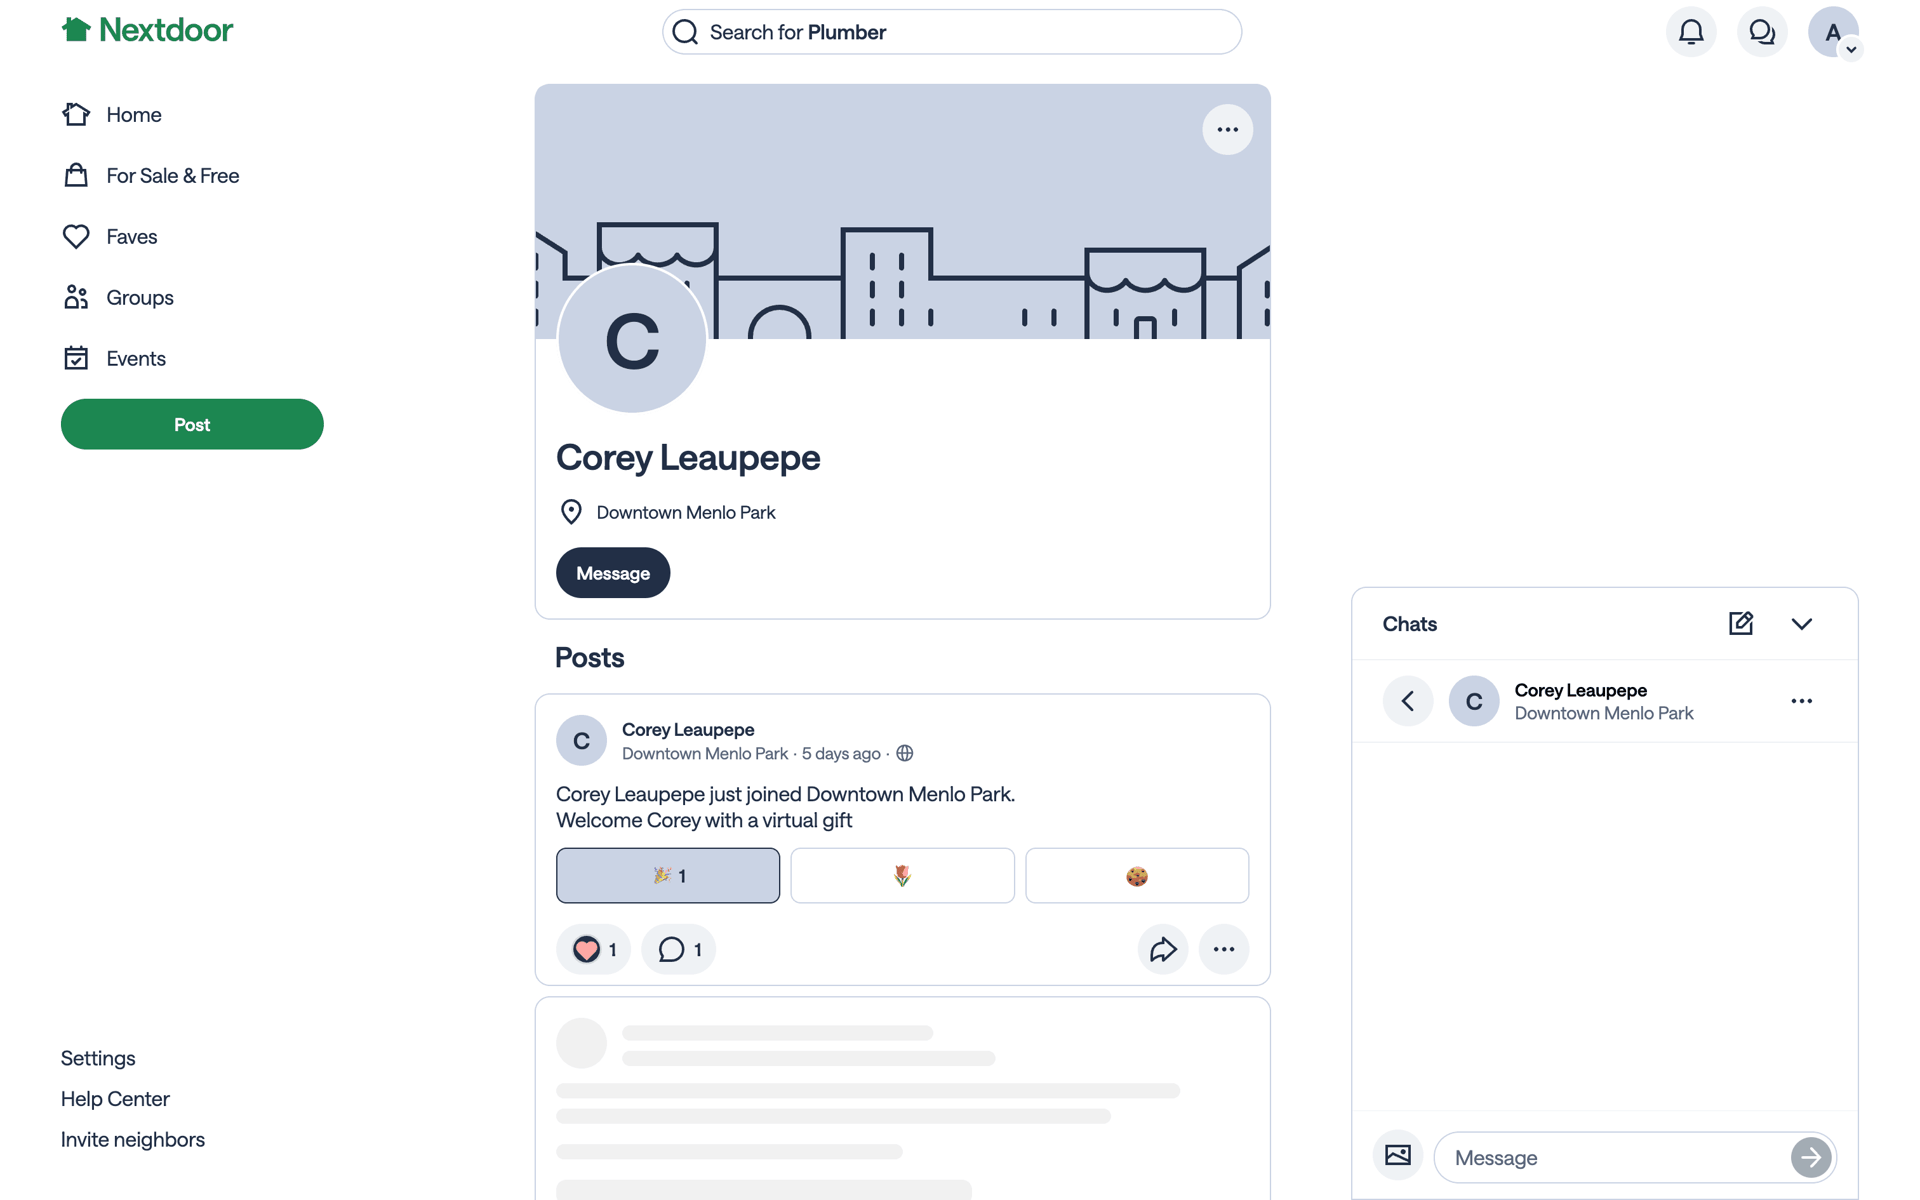
Task: Click the Posts section heading
Action: (590, 658)
